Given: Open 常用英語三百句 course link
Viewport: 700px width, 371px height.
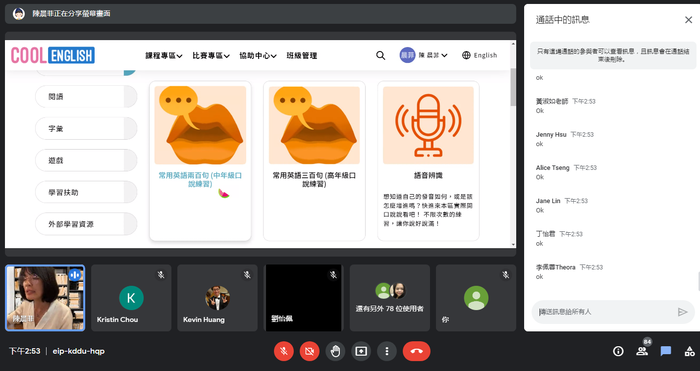Looking at the screenshot, I should coord(314,179).
